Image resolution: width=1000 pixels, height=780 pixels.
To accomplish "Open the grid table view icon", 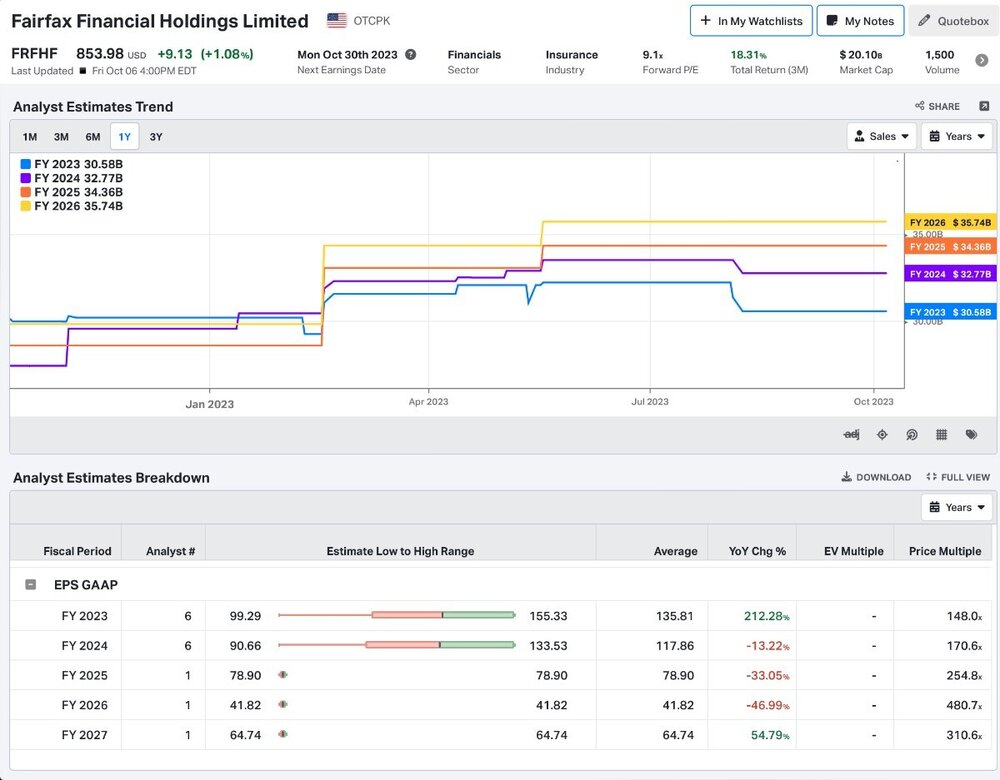I will tap(941, 434).
